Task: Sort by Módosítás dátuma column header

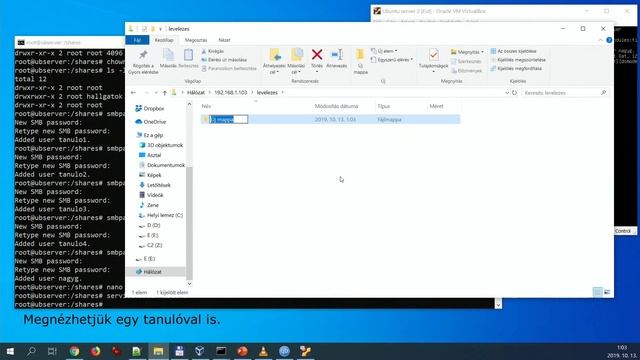Action: 336,106
